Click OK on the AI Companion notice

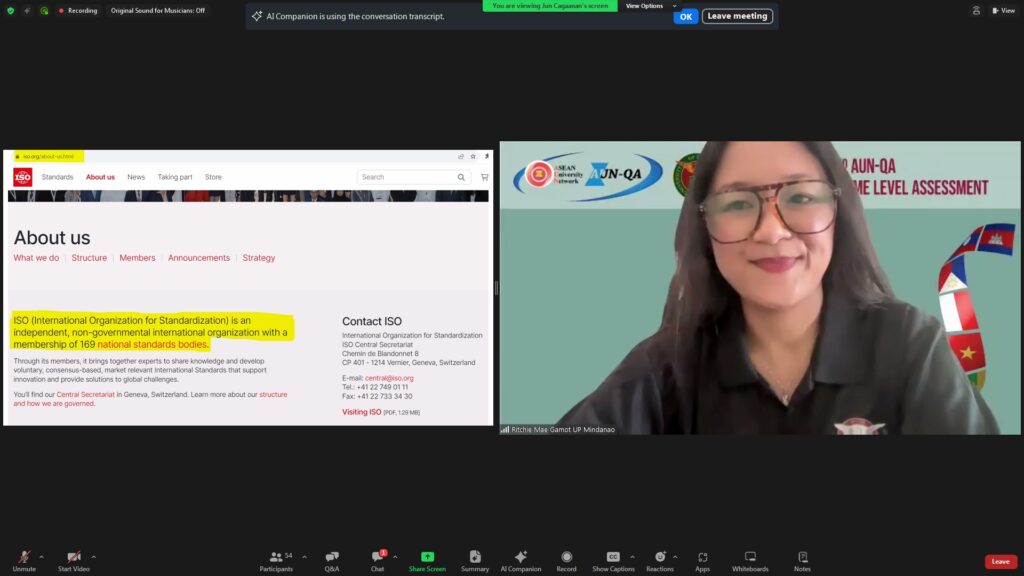[x=685, y=16]
